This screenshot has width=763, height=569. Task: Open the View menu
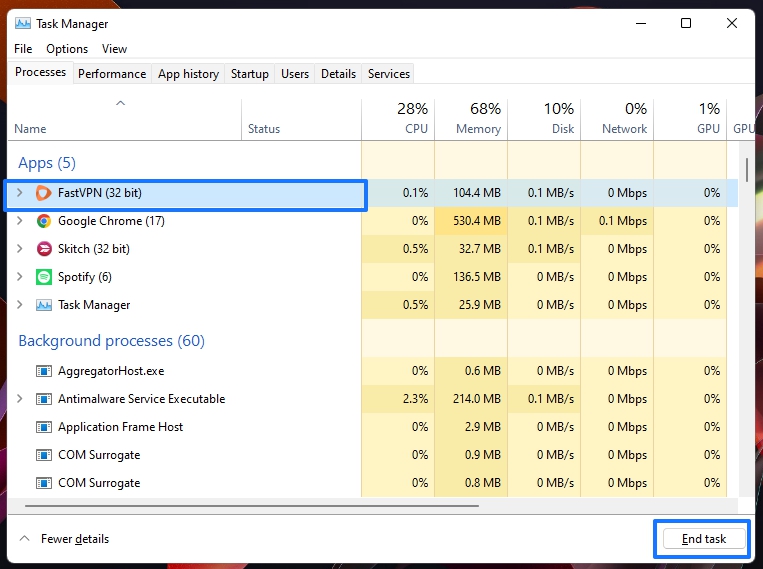[114, 49]
